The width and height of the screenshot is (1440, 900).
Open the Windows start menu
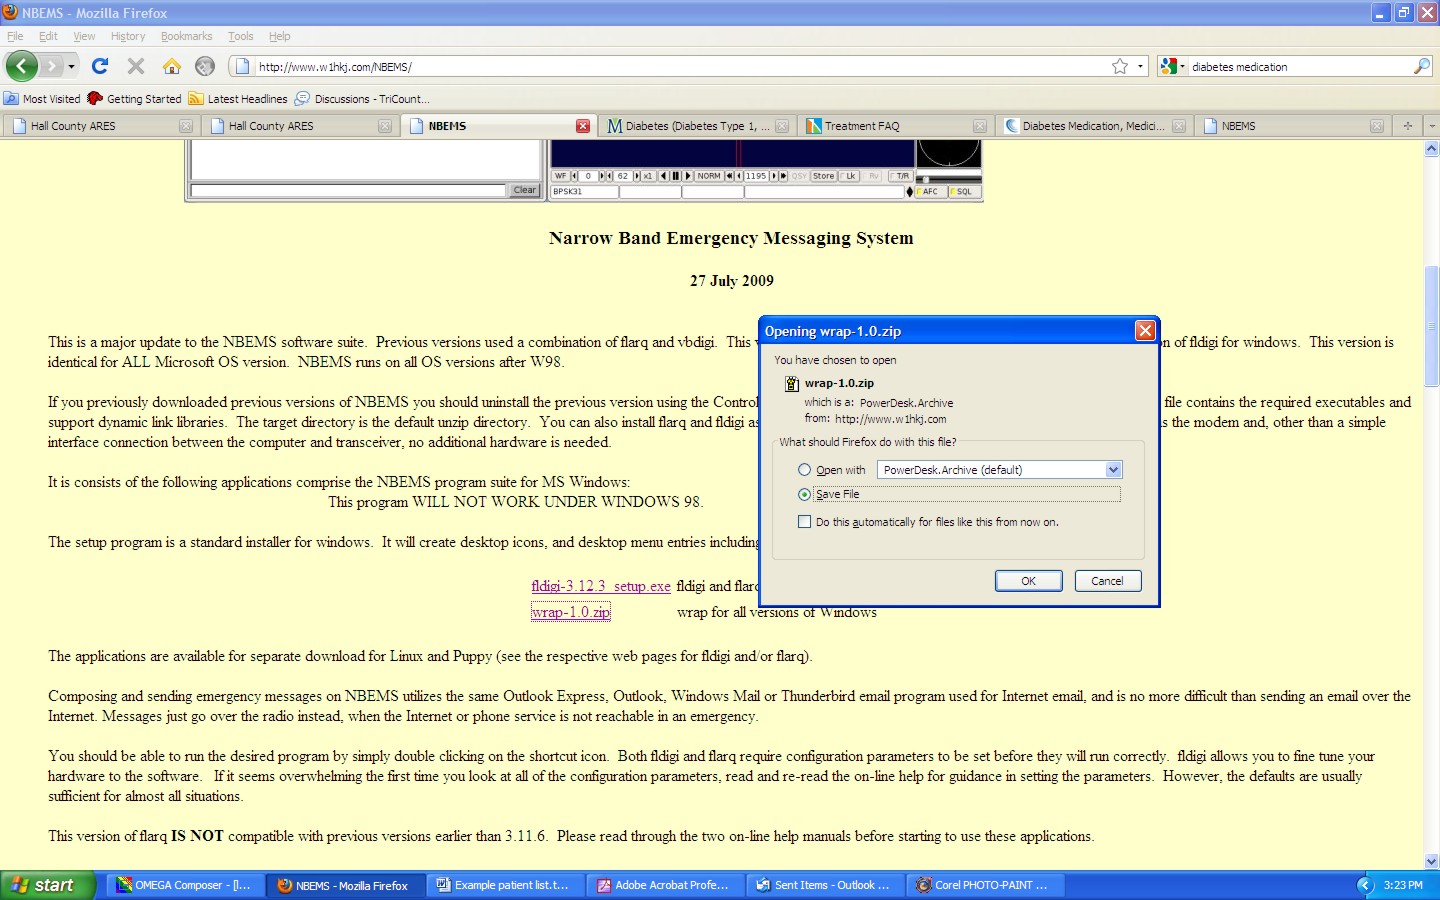tap(47, 885)
